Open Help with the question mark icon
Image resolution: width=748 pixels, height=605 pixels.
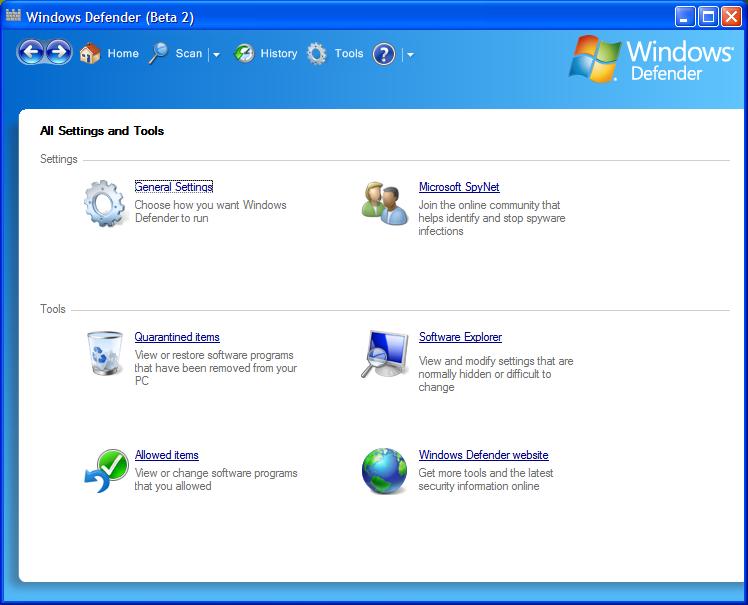coord(384,54)
